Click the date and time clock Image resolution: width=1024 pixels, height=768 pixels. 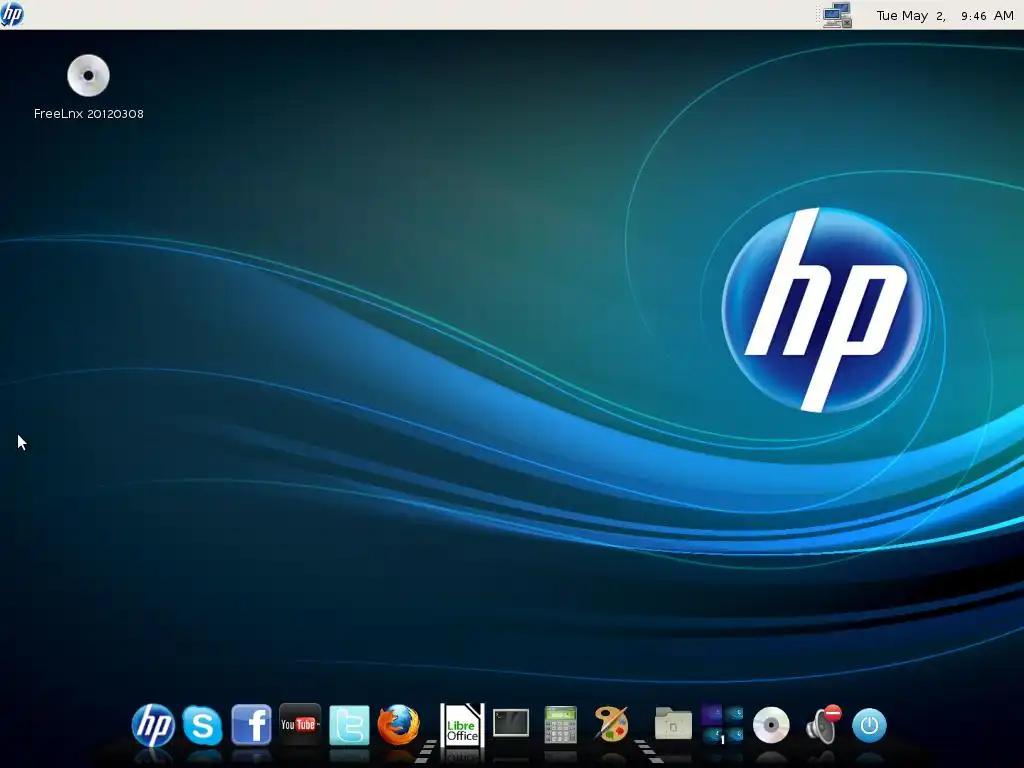point(945,15)
